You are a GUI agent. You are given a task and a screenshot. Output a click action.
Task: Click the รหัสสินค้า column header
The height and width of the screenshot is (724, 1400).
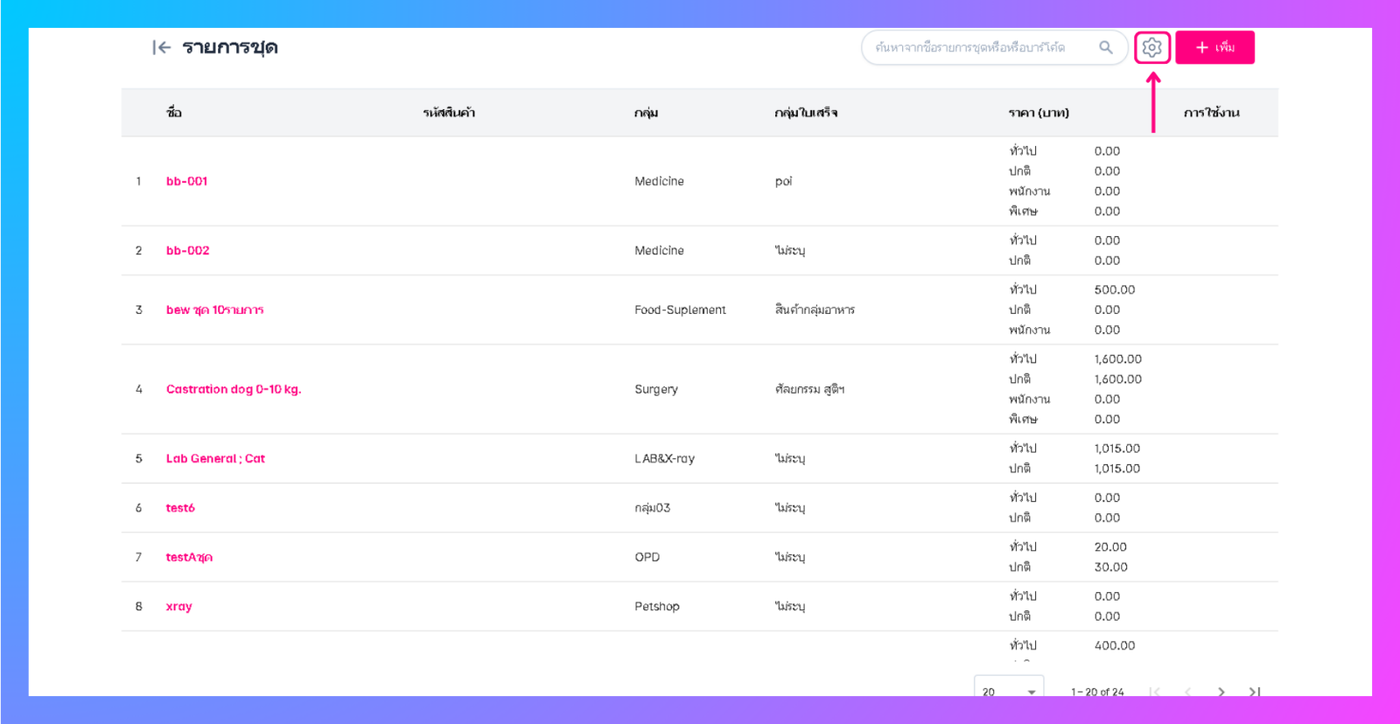(449, 113)
